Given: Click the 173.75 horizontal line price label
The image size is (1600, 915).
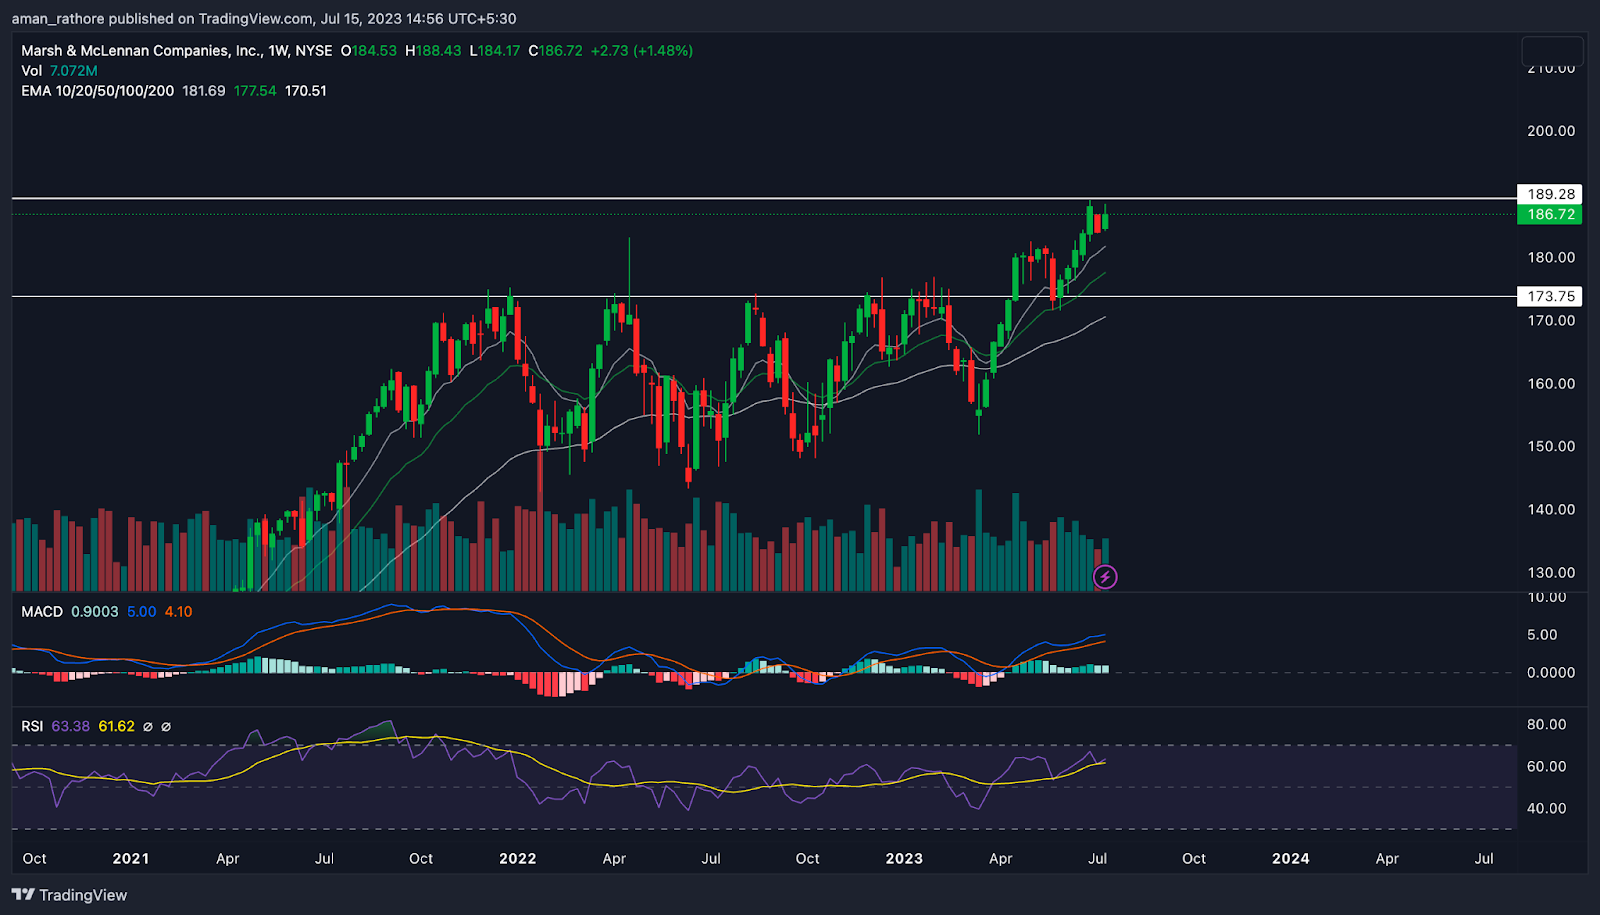Looking at the screenshot, I should (1550, 296).
